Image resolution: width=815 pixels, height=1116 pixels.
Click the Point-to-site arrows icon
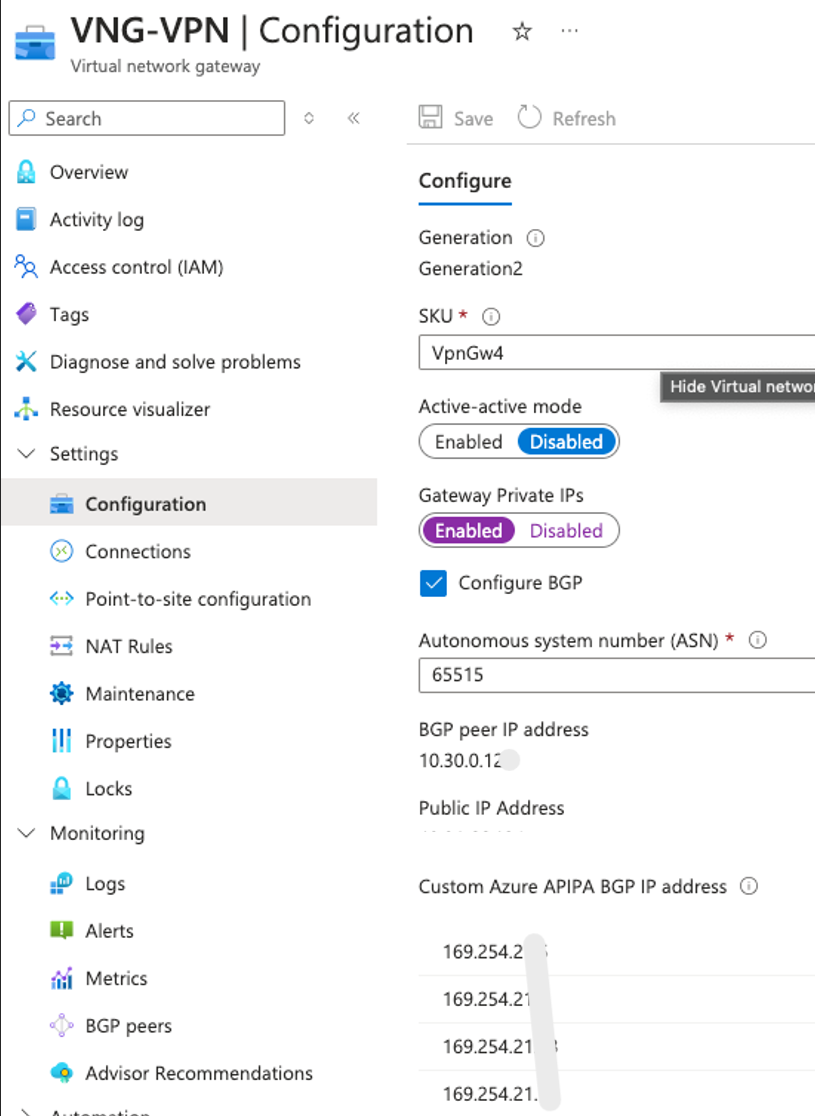tap(62, 599)
